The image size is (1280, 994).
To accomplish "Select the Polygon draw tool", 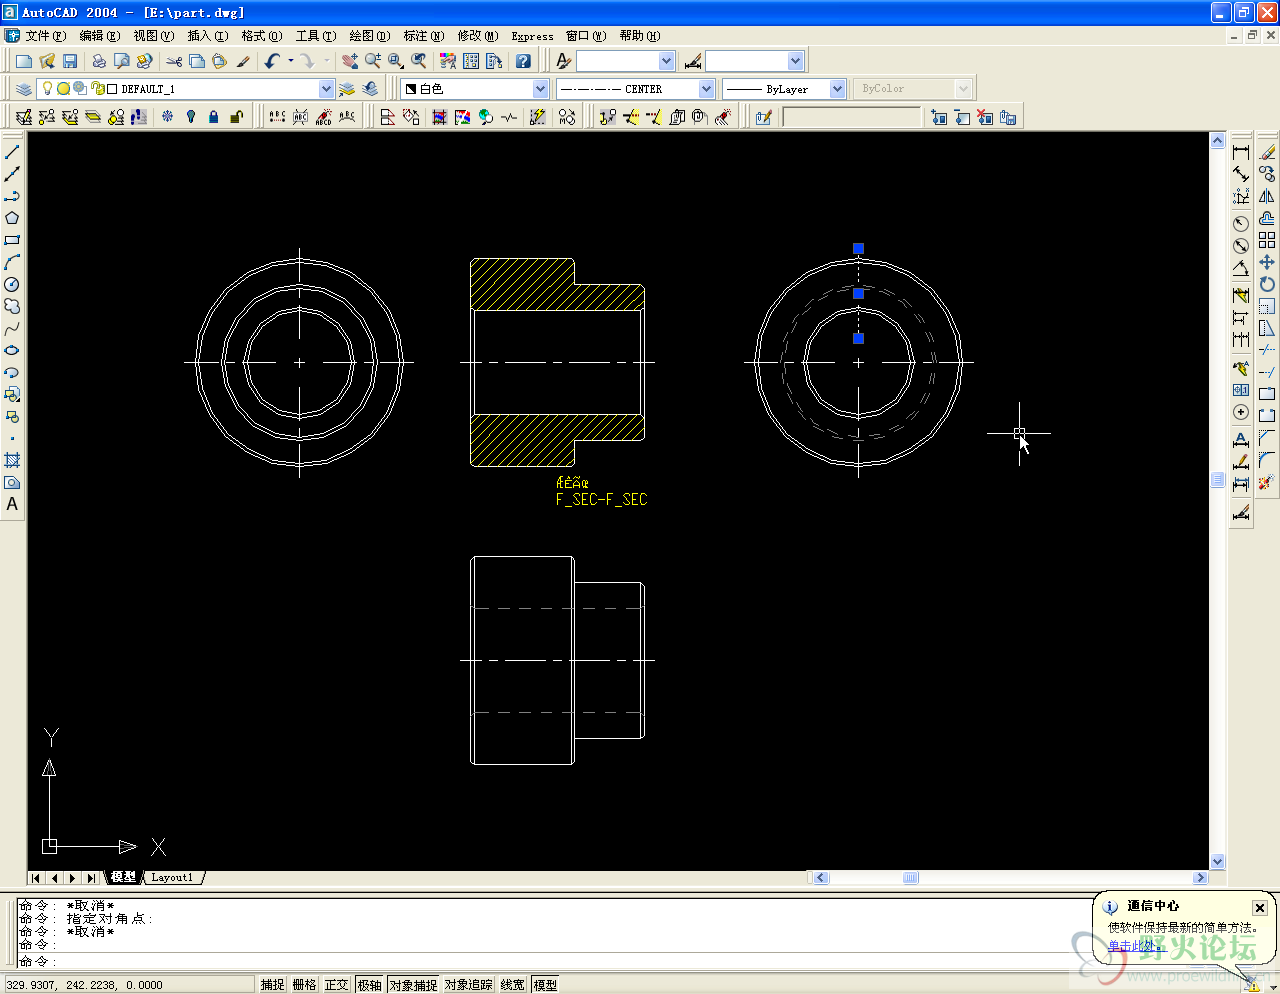I will 12,218.
